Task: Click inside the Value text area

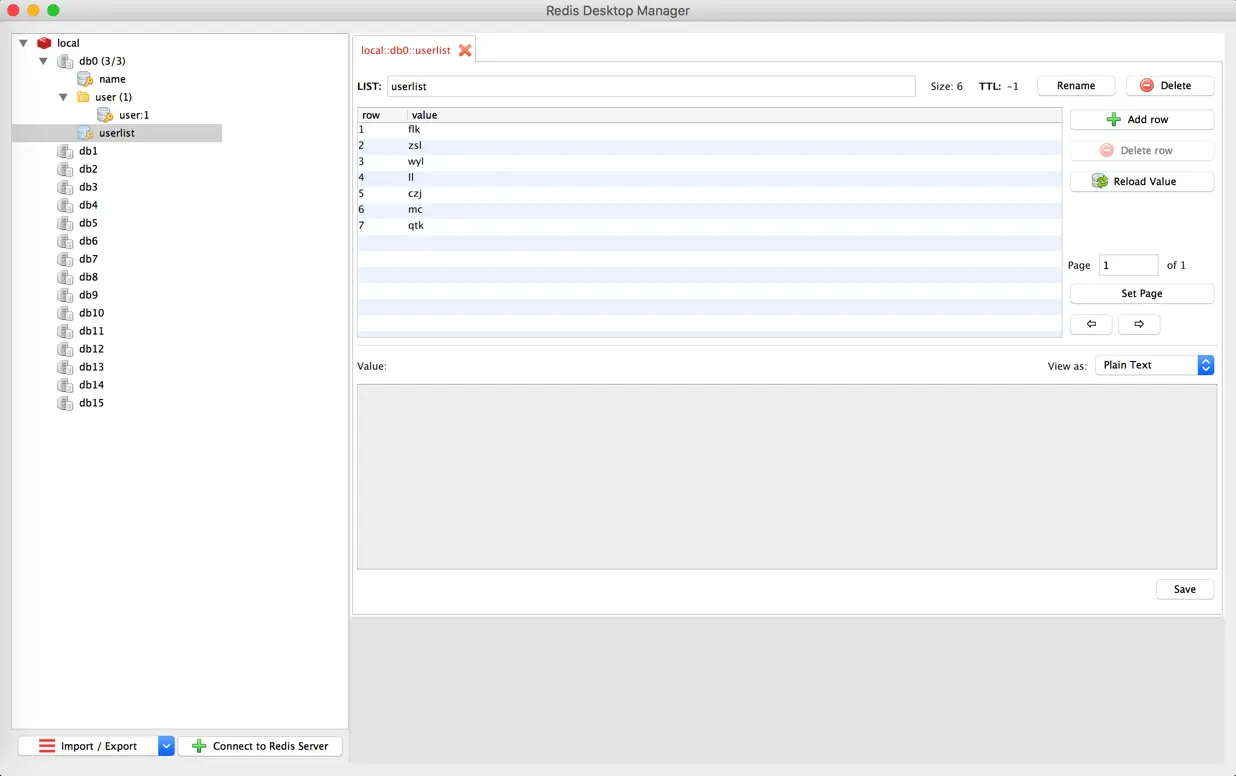Action: coord(787,477)
